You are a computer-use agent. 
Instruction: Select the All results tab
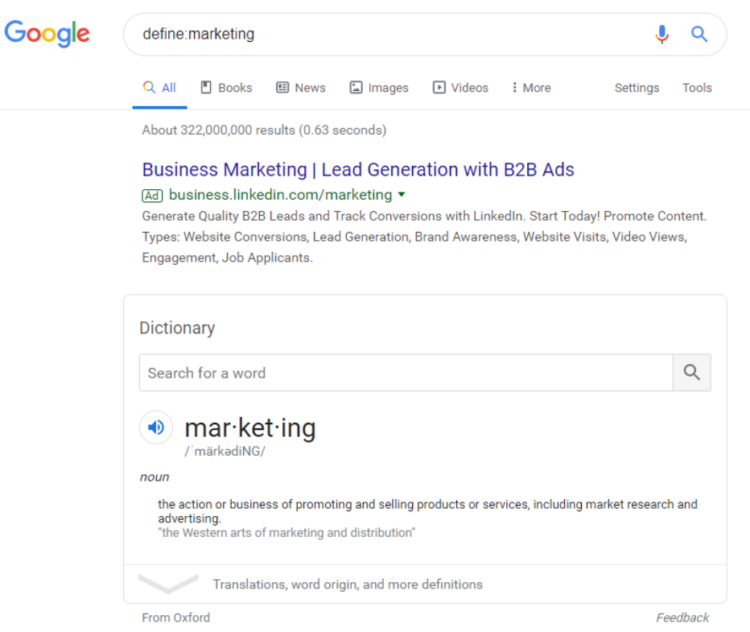click(x=160, y=88)
